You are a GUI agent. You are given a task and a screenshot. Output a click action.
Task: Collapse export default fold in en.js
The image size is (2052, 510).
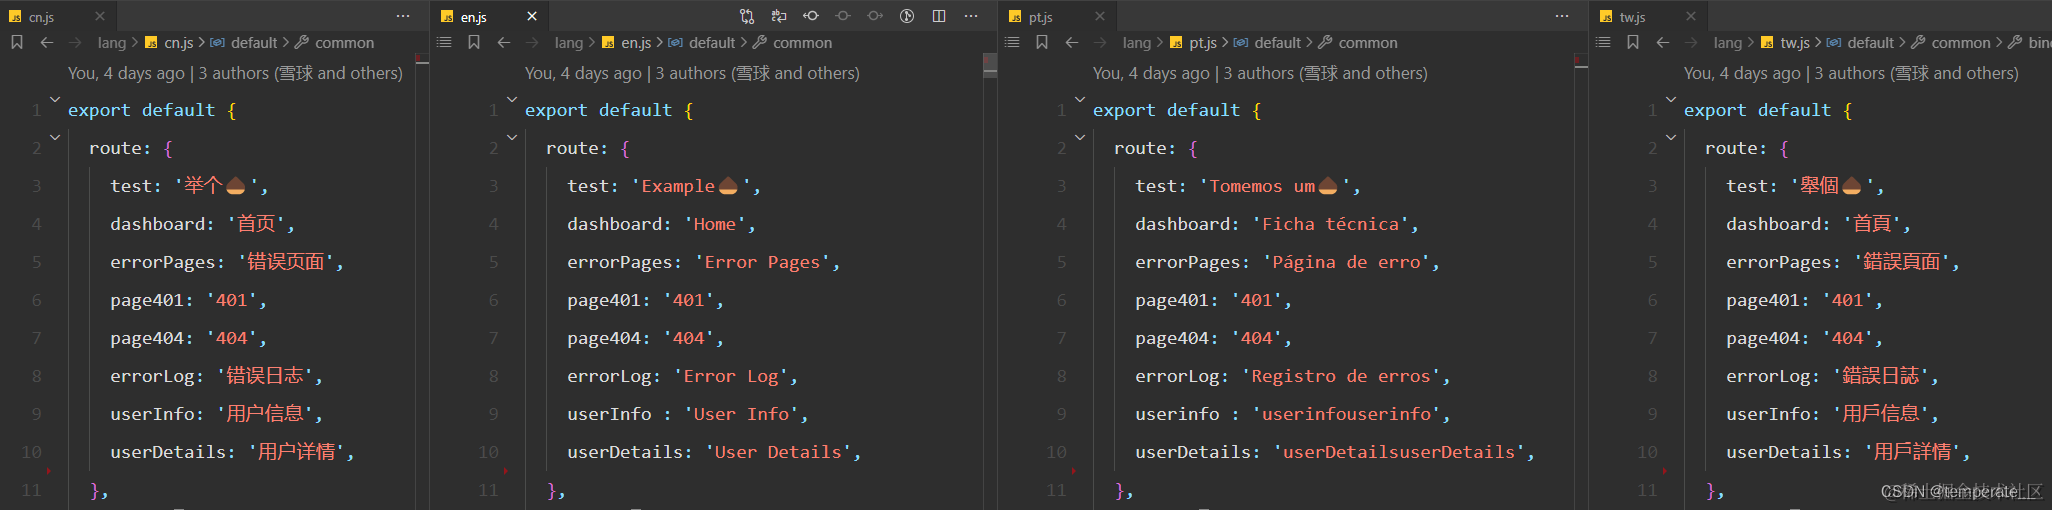(512, 99)
